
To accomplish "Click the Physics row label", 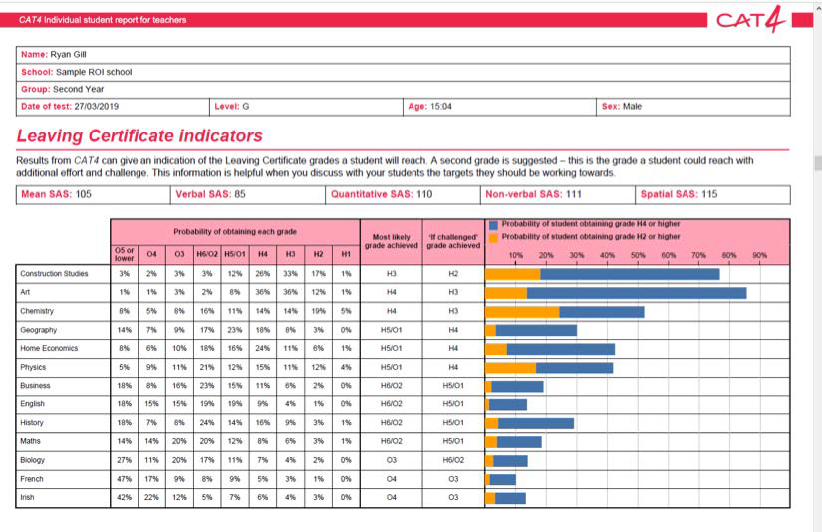I will [x=33, y=367].
